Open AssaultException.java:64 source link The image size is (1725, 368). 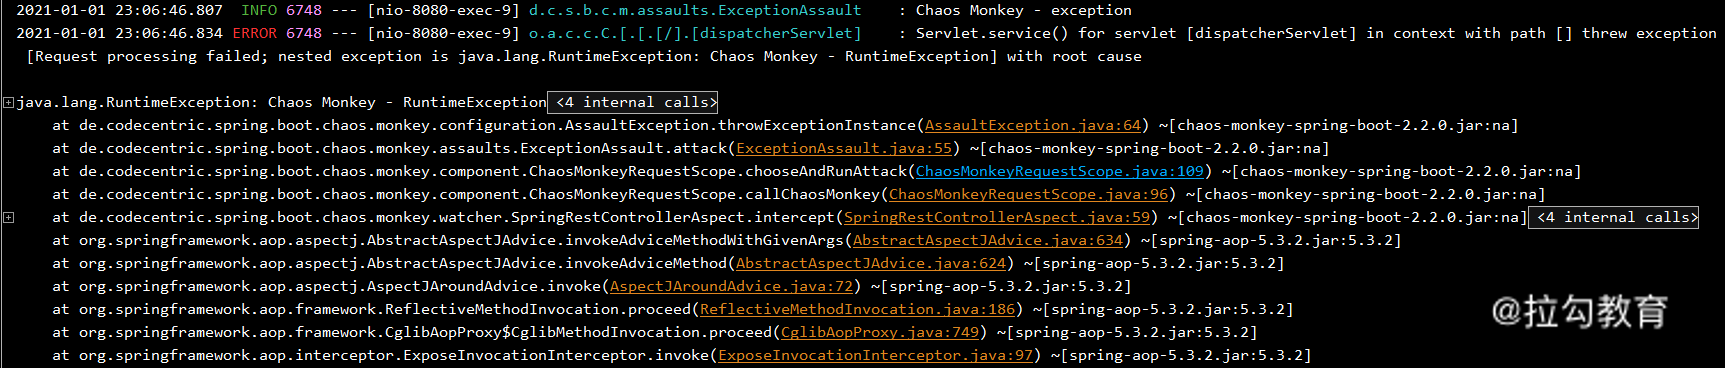click(x=1033, y=125)
